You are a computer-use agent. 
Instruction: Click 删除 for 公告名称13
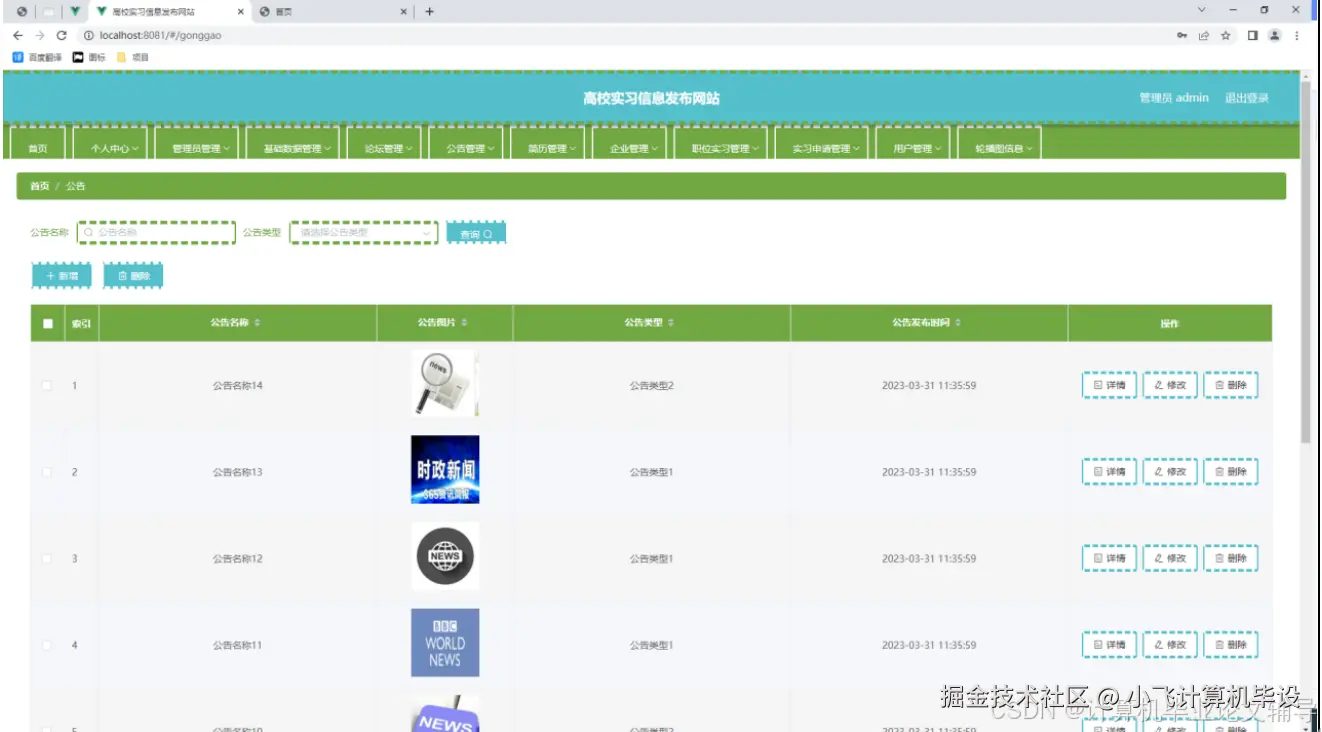click(x=1231, y=472)
